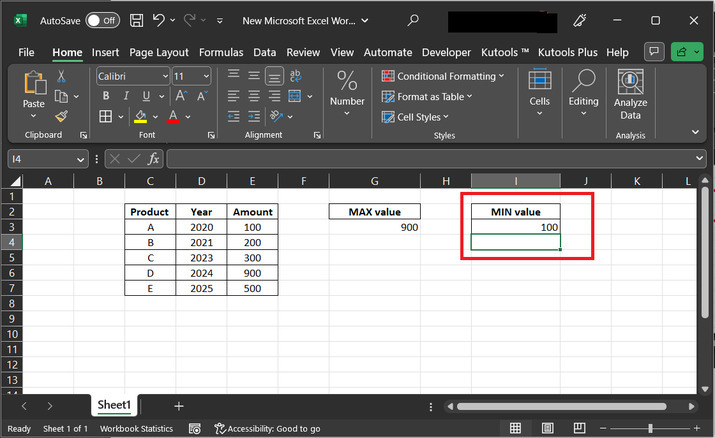
Task: Toggle Italic formatting
Action: 125,96
